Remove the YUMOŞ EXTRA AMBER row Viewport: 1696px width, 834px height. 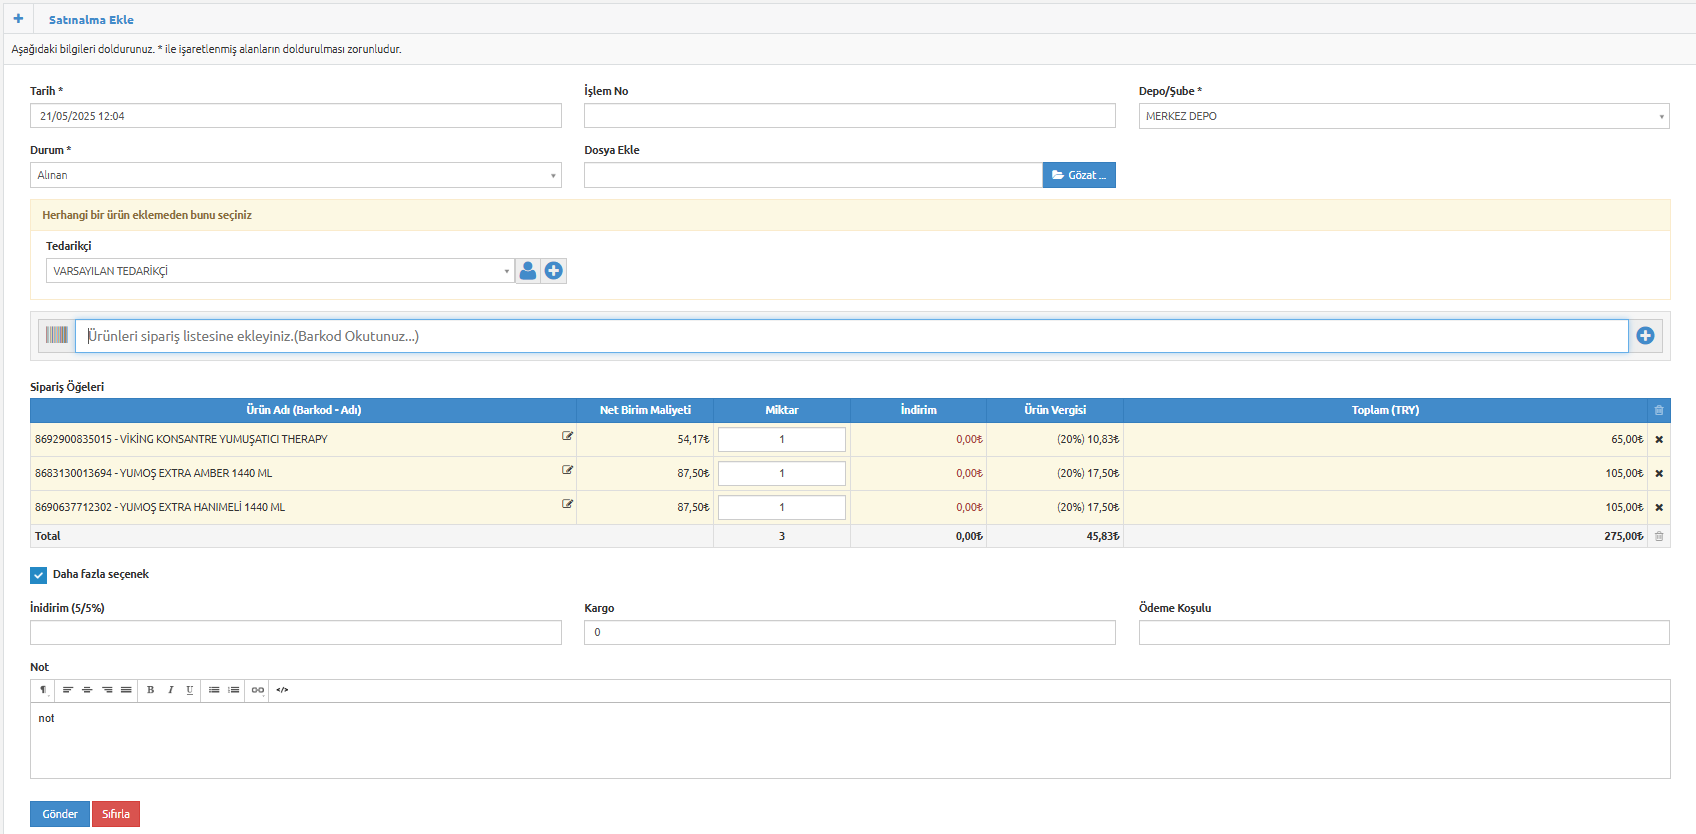coord(1659,474)
